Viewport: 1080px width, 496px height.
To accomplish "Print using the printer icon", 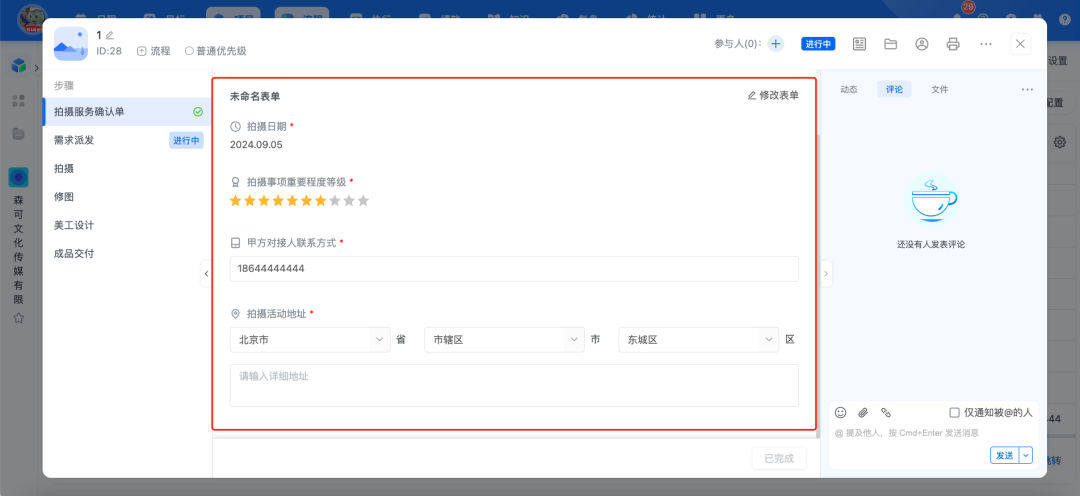I will click(x=953, y=44).
